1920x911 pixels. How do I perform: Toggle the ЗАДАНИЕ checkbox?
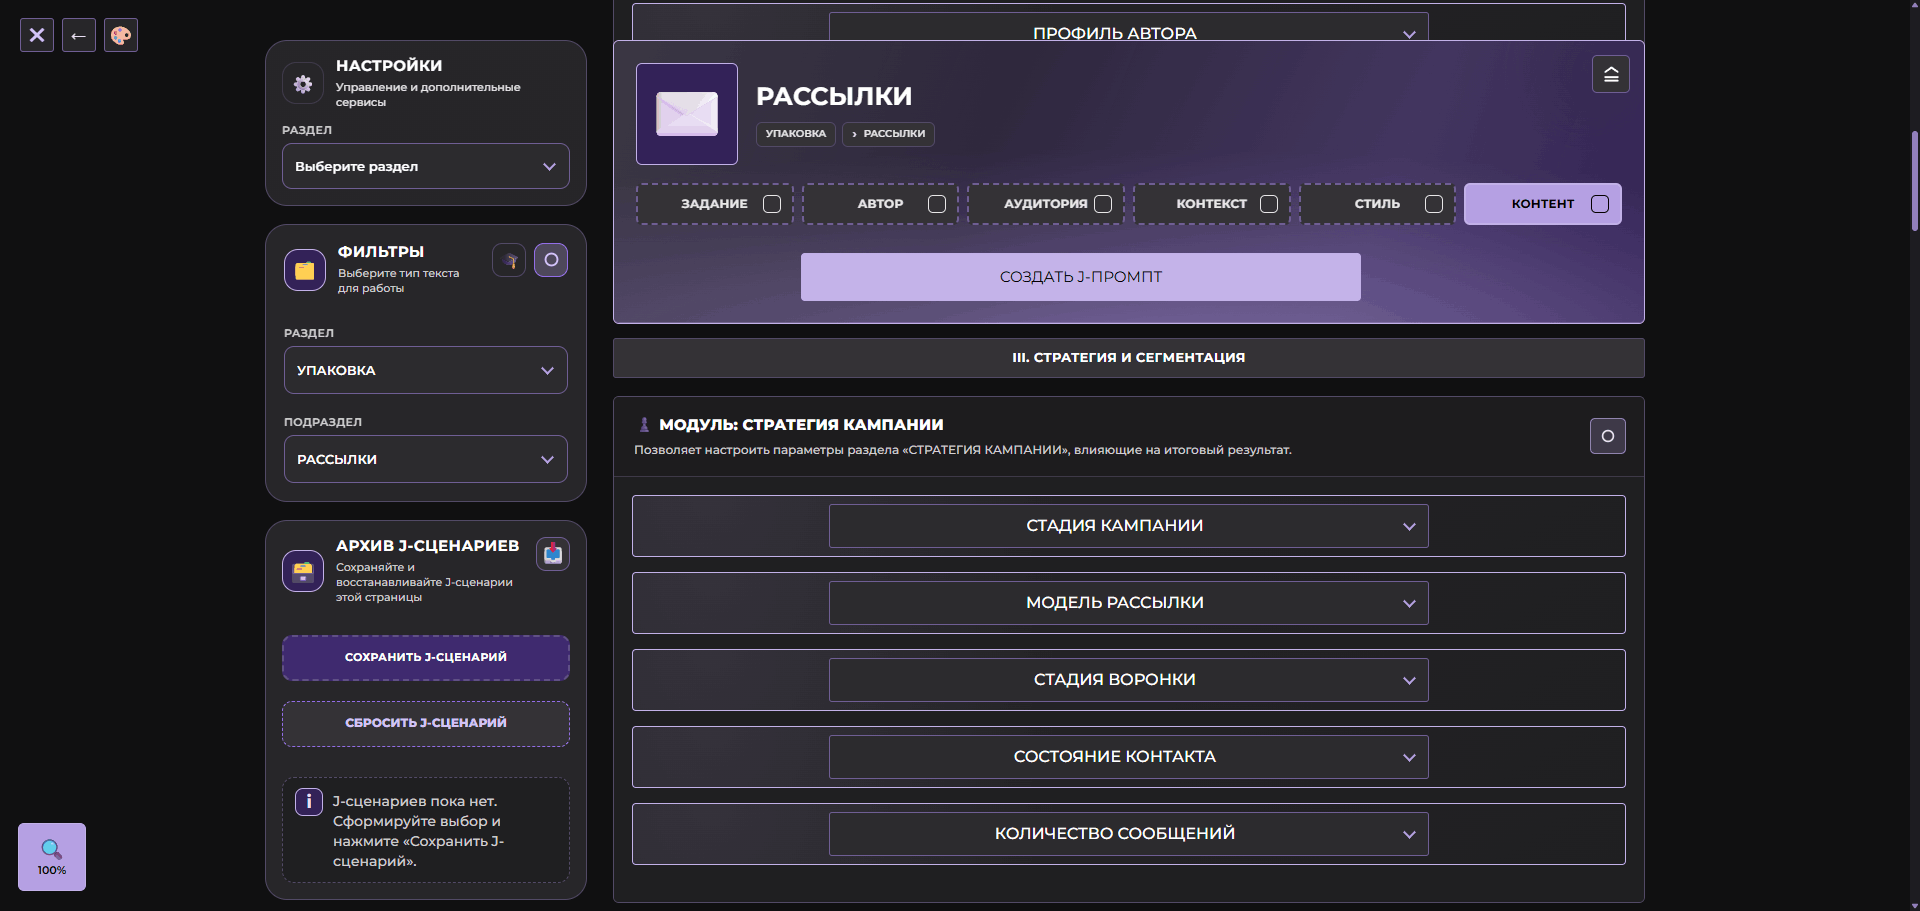(x=772, y=204)
